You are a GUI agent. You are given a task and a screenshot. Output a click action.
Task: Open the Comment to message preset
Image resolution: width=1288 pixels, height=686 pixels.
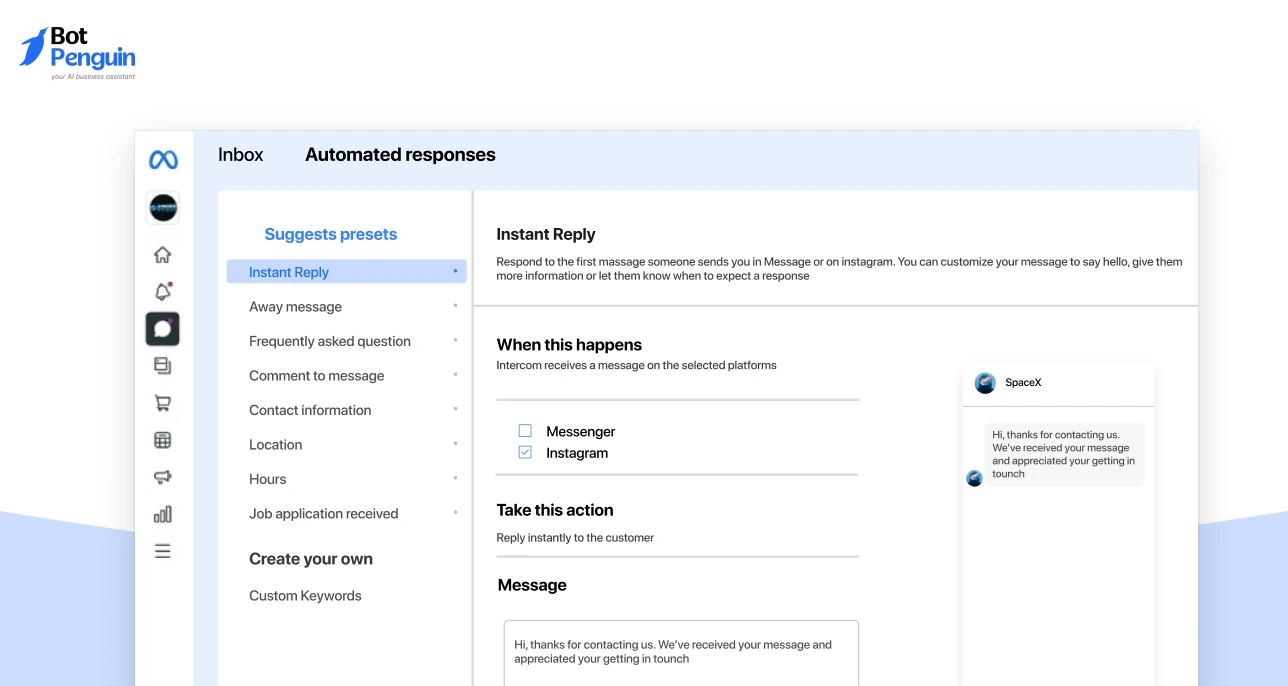(316, 376)
